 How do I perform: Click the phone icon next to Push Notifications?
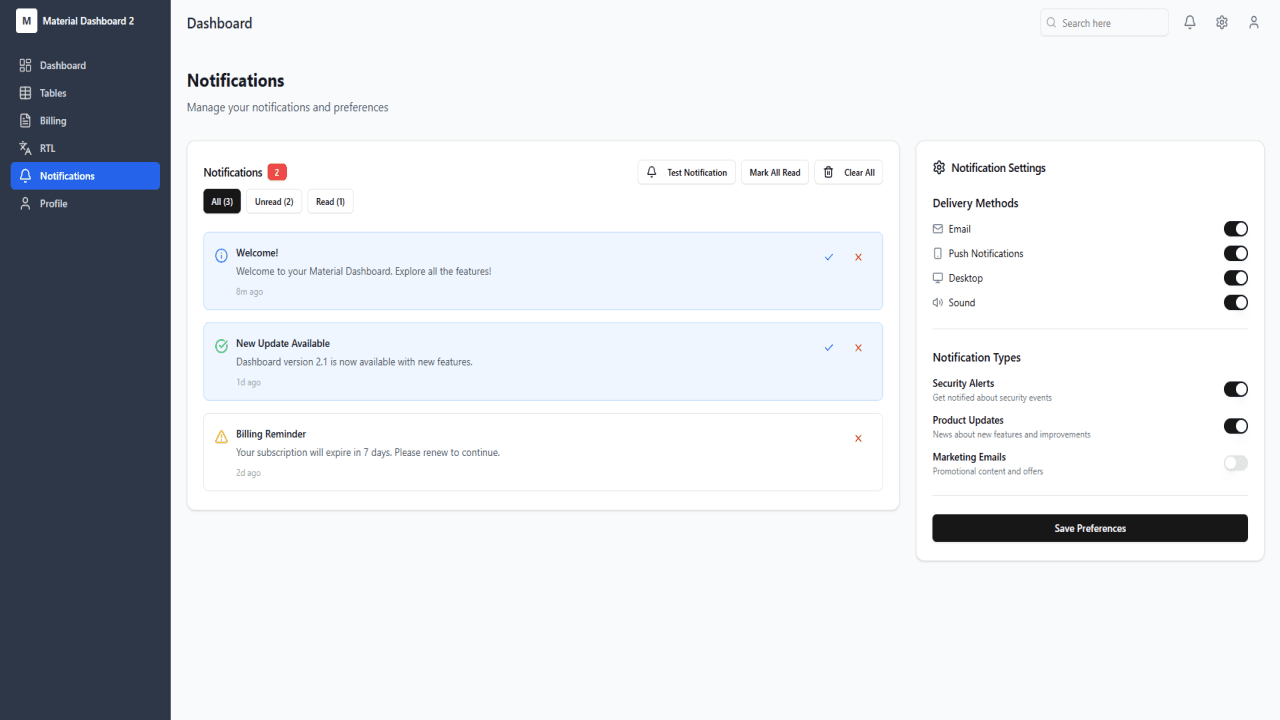tap(938, 253)
